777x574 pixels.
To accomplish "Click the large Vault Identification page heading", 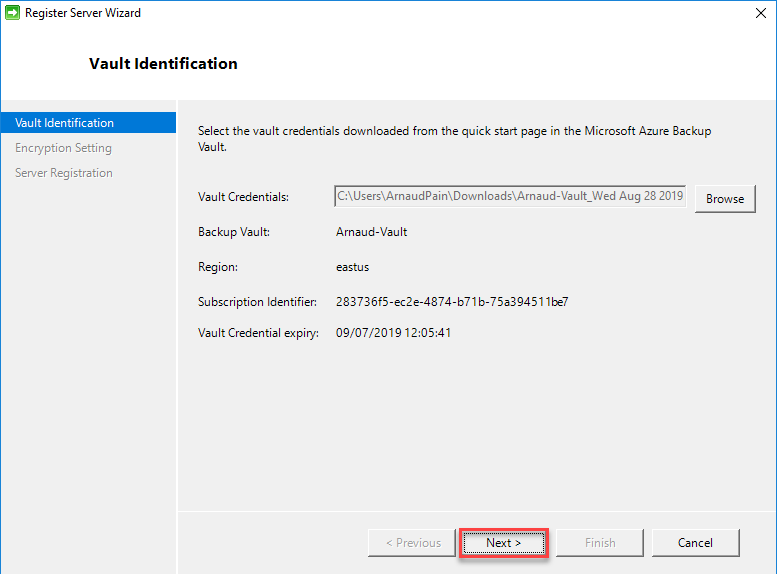I will 163,64.
